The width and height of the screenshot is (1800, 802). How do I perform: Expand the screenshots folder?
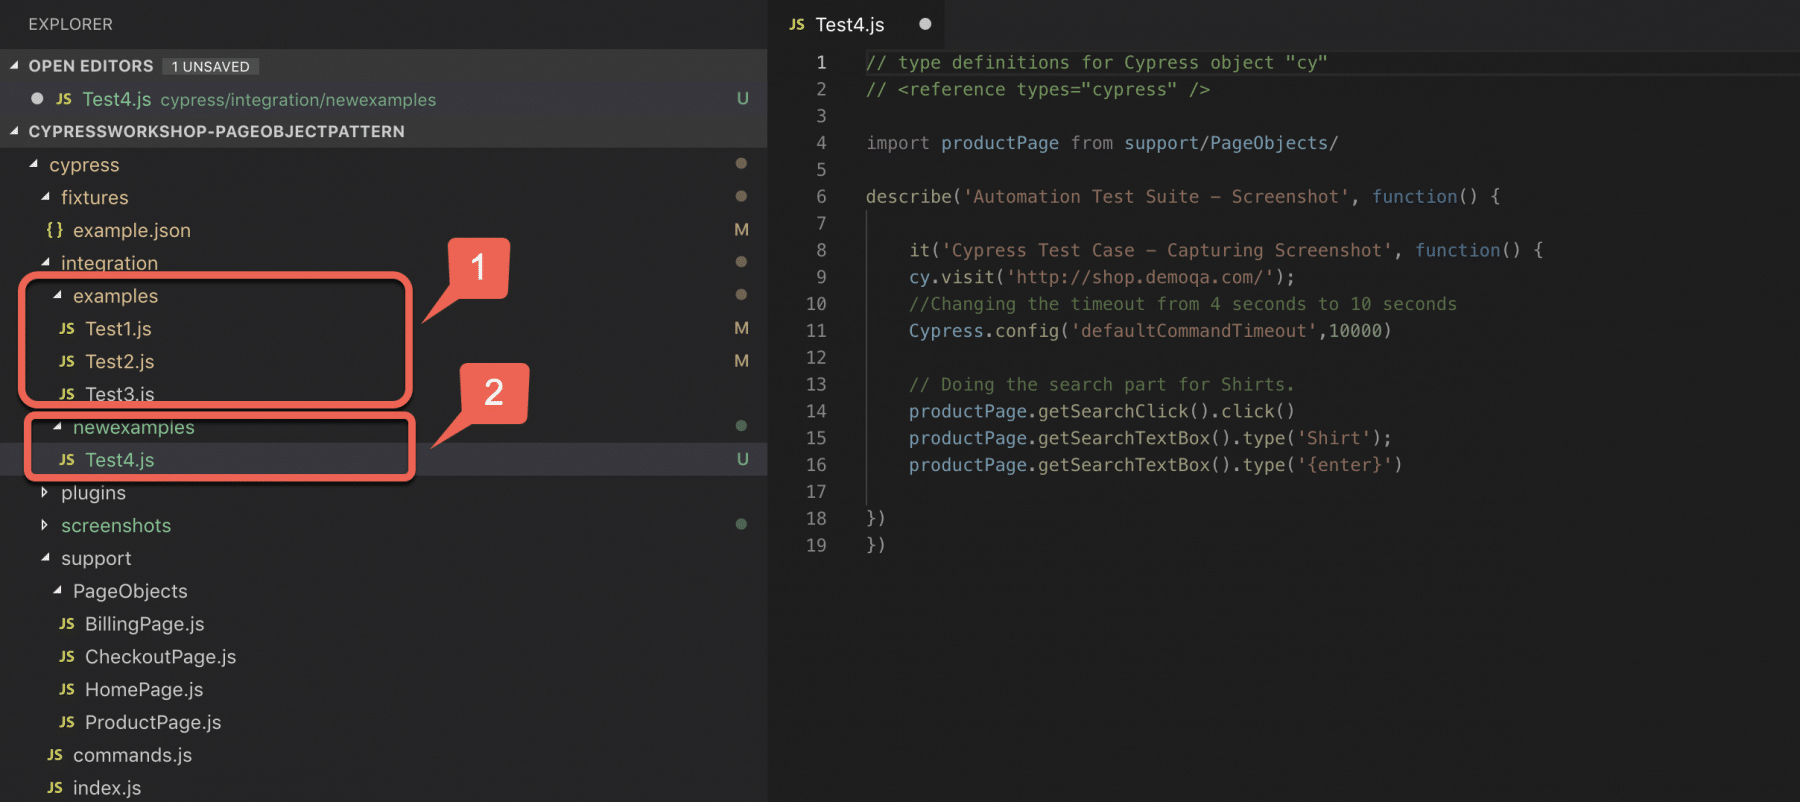click(44, 525)
